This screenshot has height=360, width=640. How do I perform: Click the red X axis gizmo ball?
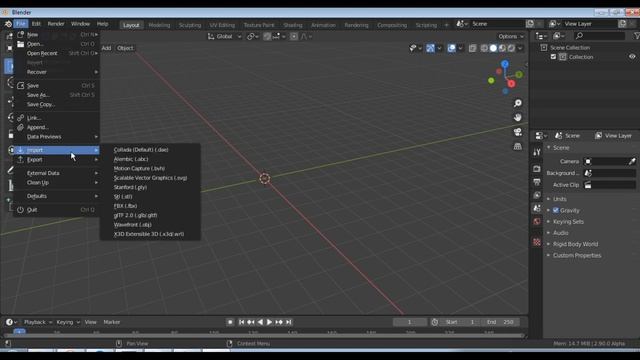tap(511, 84)
